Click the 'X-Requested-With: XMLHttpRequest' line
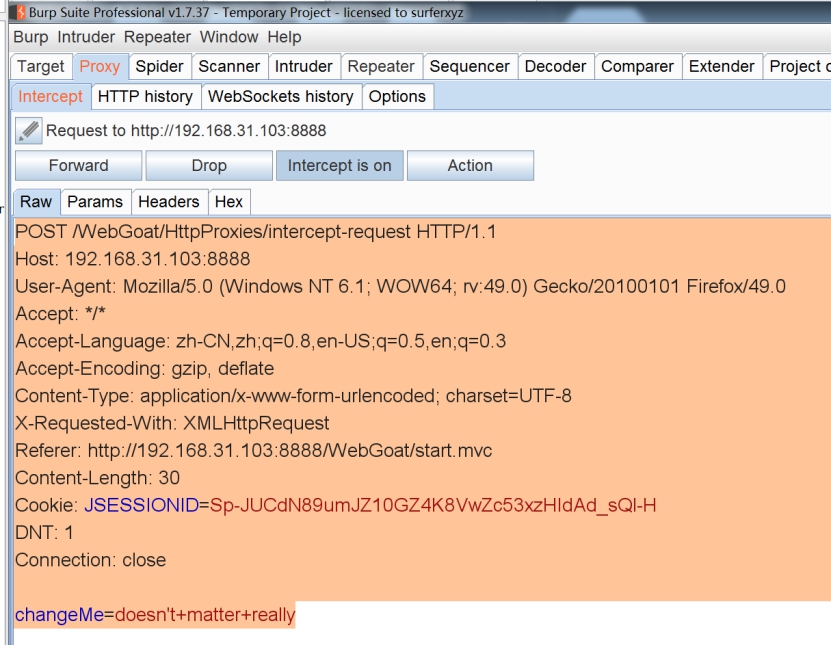 [x=172, y=423]
